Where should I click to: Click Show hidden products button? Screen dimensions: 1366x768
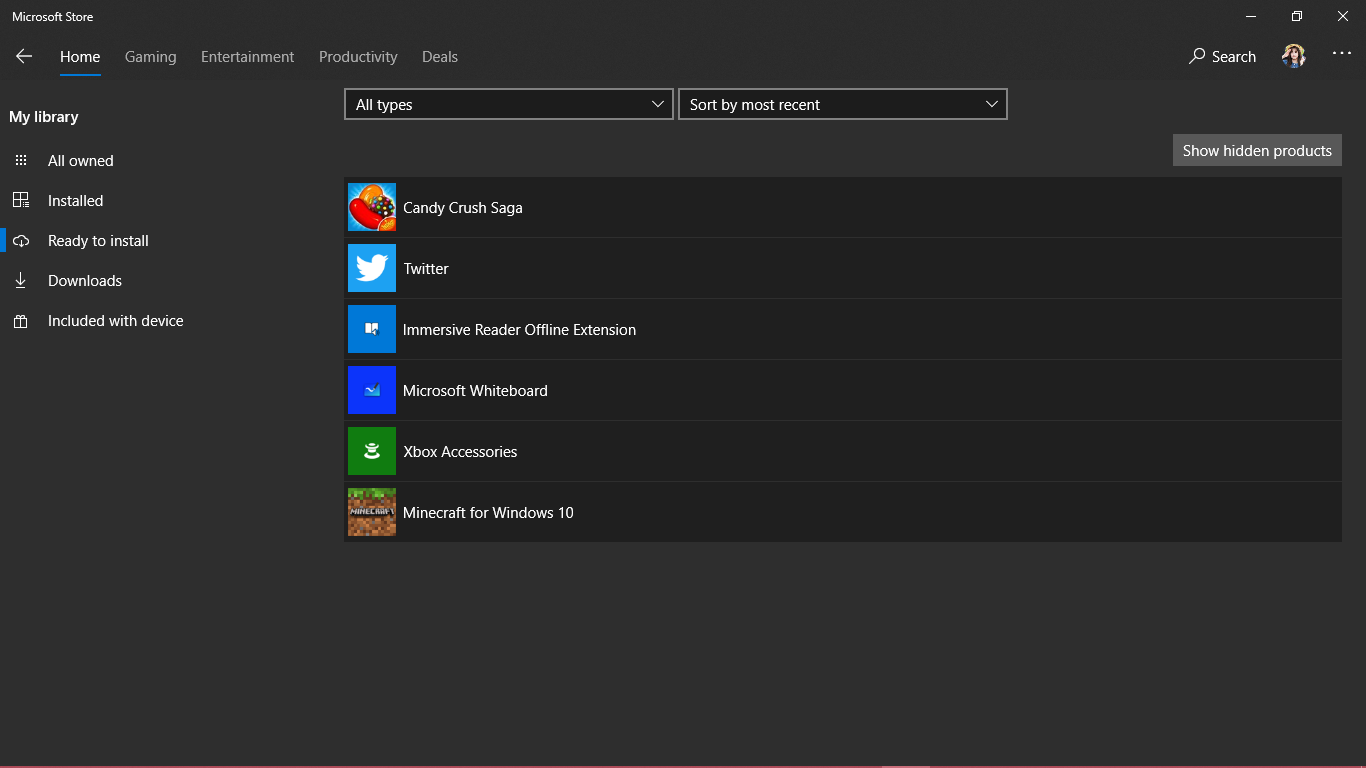[x=1257, y=150]
